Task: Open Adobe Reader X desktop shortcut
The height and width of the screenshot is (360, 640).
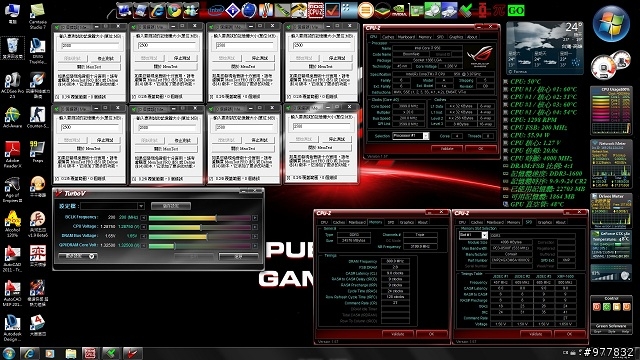Action: [x=12, y=154]
